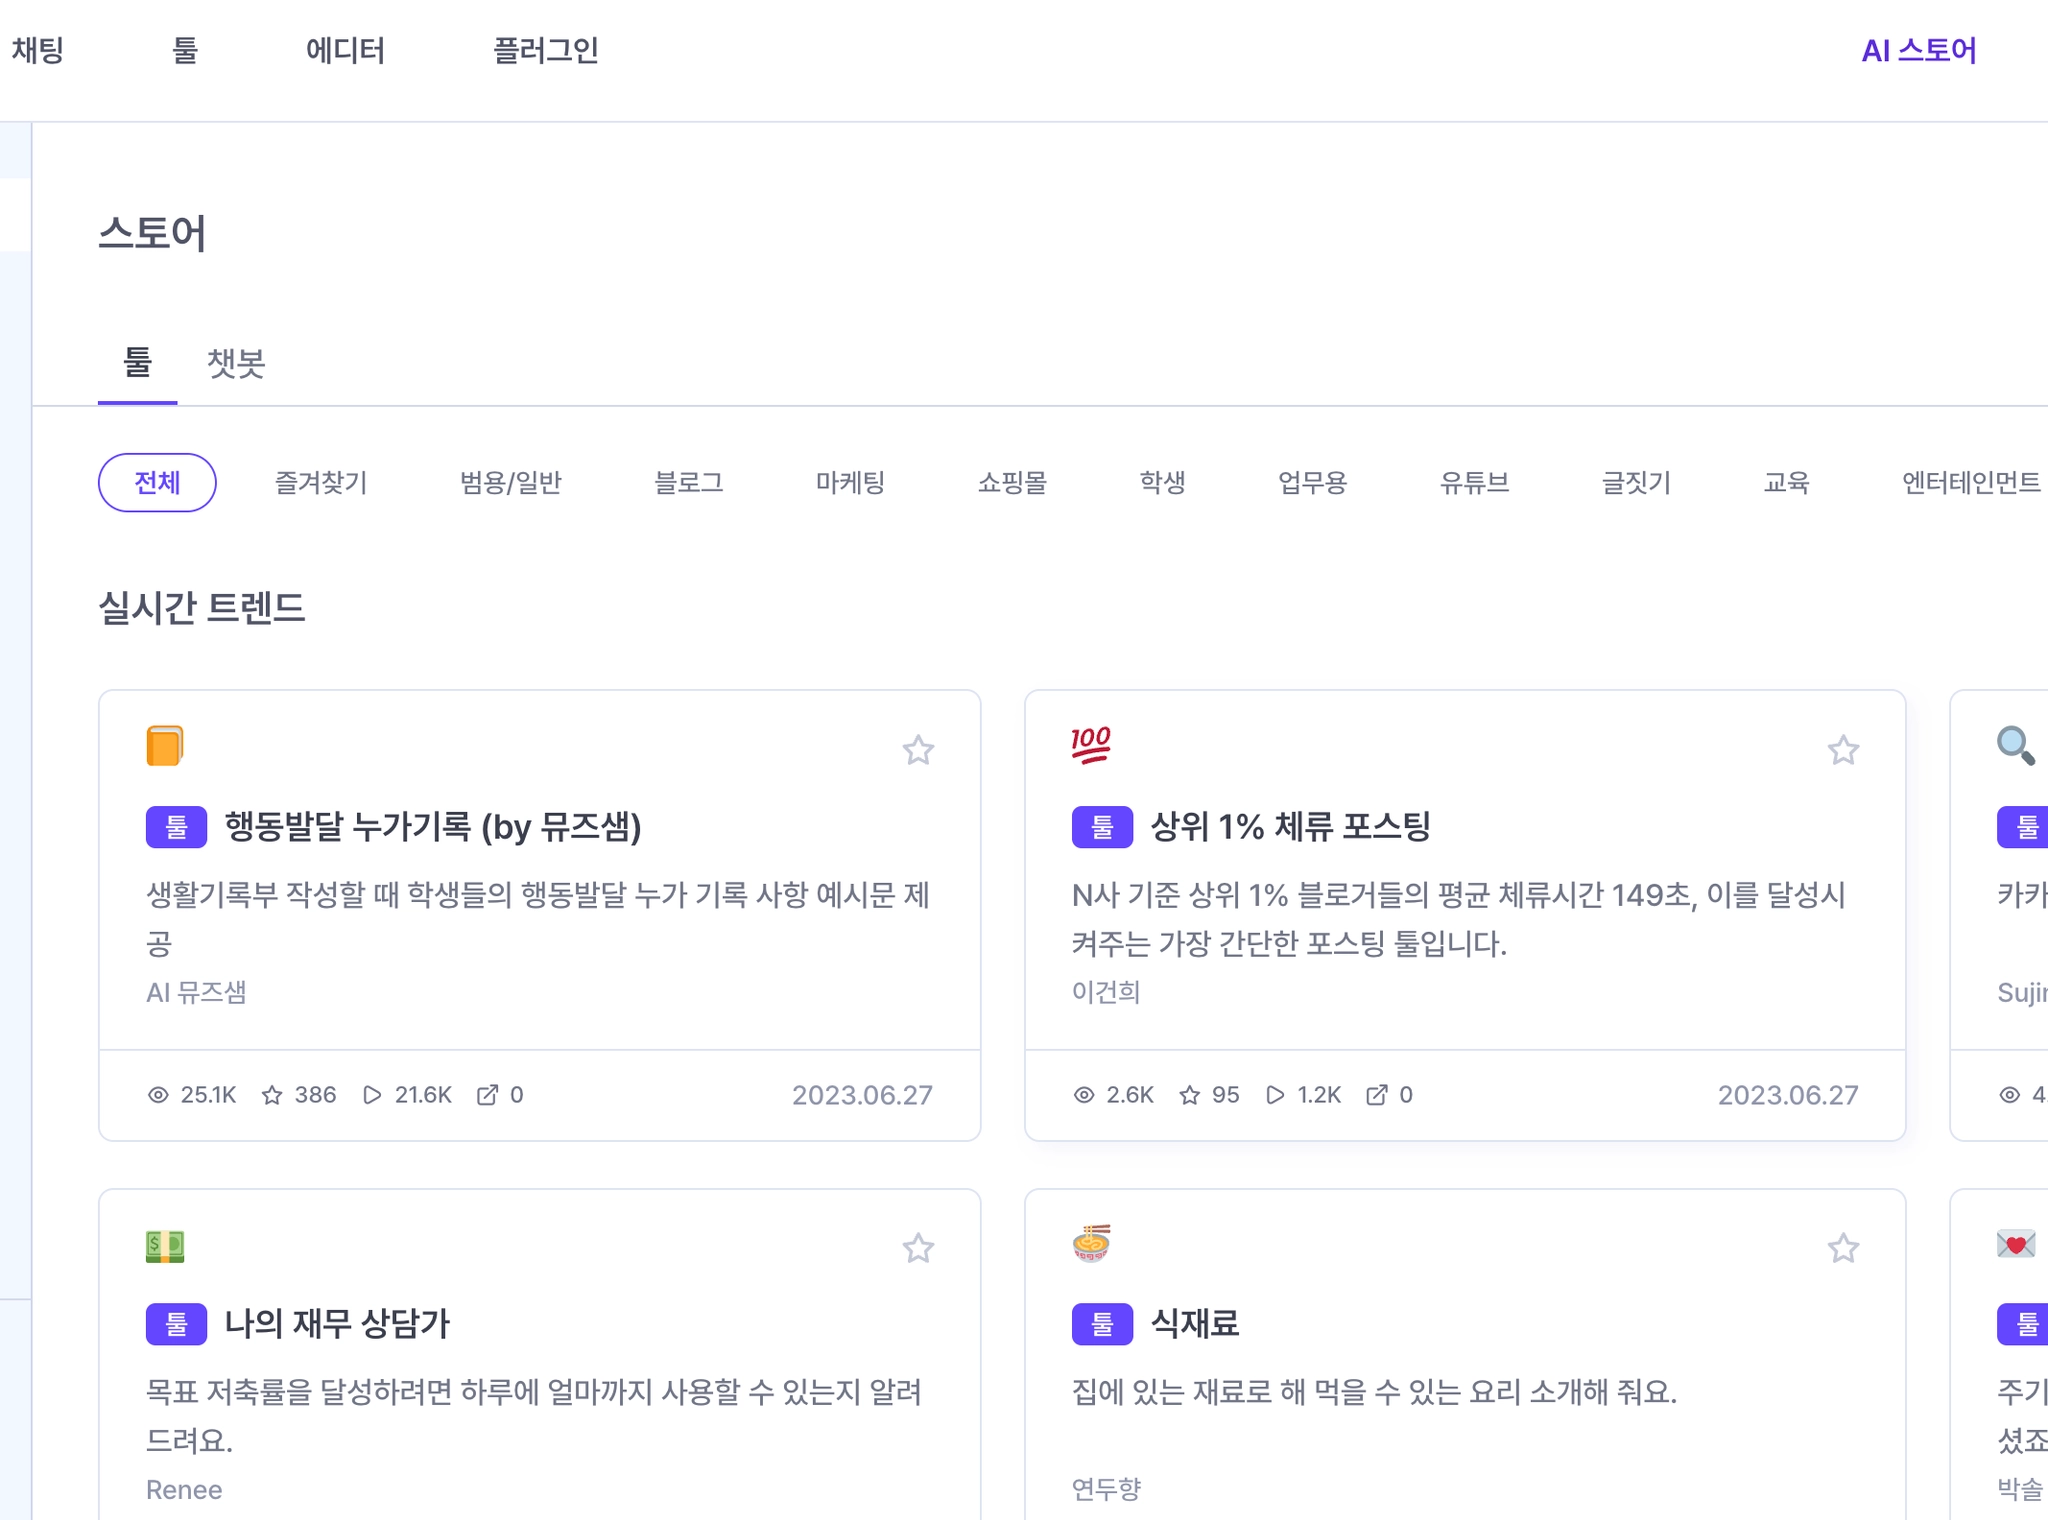Star the 상위 1% 체류 포스팅 card
The width and height of the screenshot is (2048, 1520).
tap(1843, 750)
